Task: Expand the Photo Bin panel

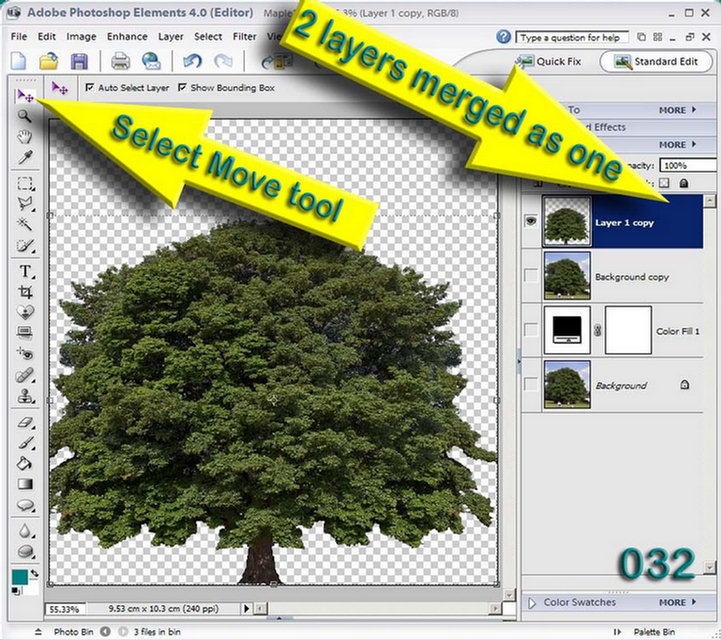Action: point(39,632)
